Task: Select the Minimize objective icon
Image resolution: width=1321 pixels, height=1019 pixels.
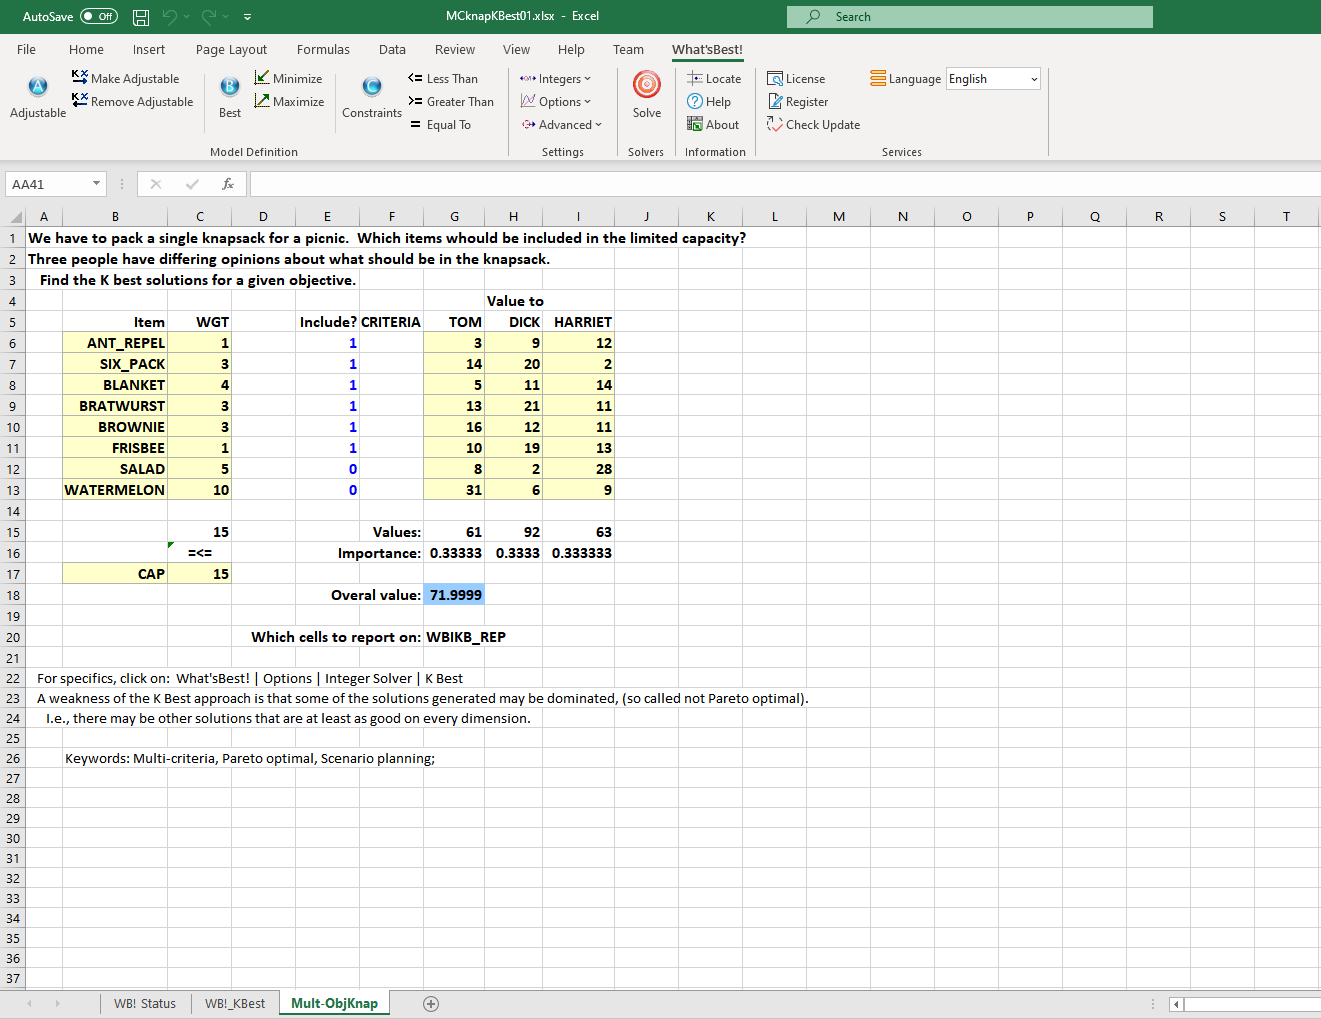Action: pos(262,78)
